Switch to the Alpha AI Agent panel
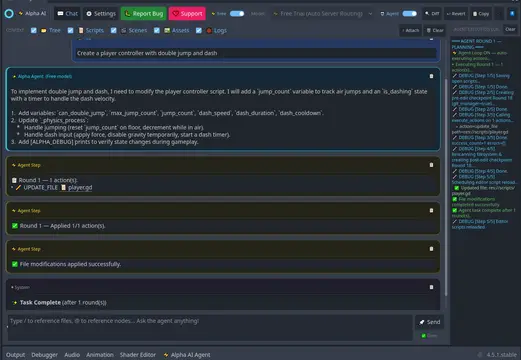 point(187,355)
